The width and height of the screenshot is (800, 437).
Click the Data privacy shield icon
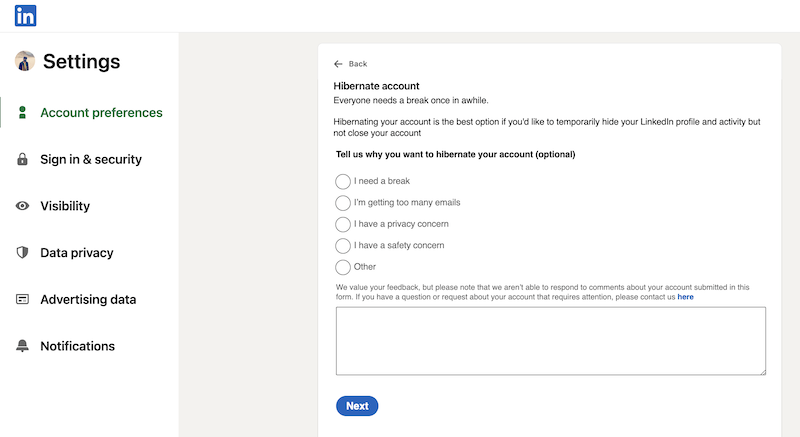23,253
